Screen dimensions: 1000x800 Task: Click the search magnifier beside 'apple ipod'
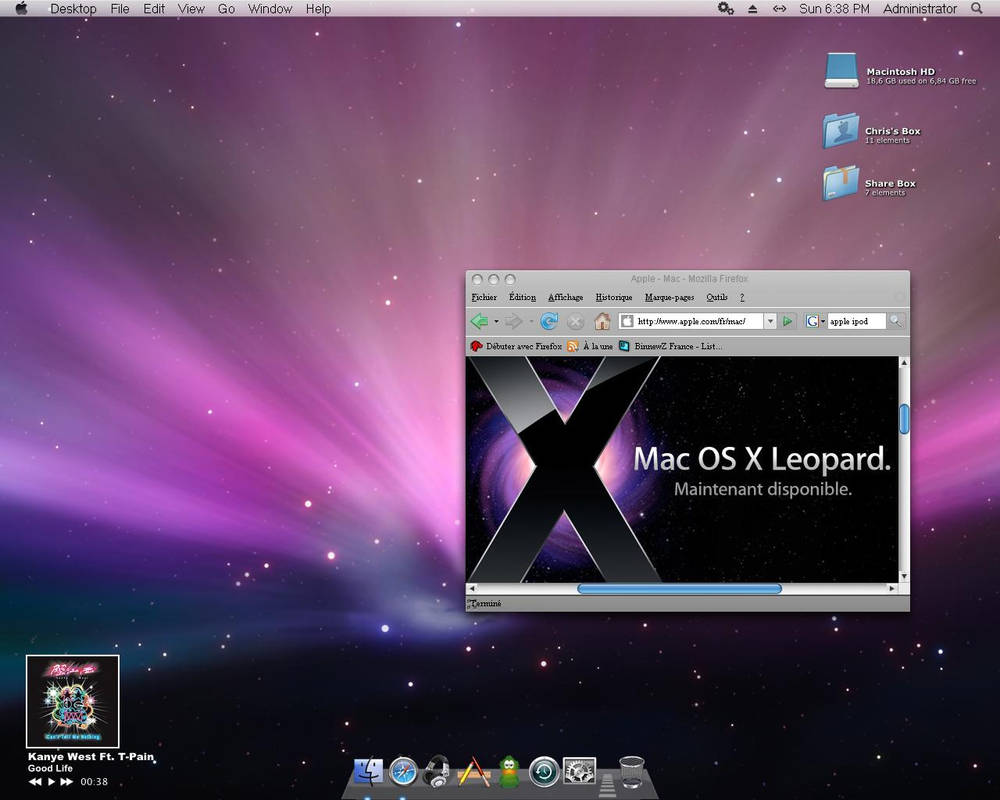pos(895,321)
